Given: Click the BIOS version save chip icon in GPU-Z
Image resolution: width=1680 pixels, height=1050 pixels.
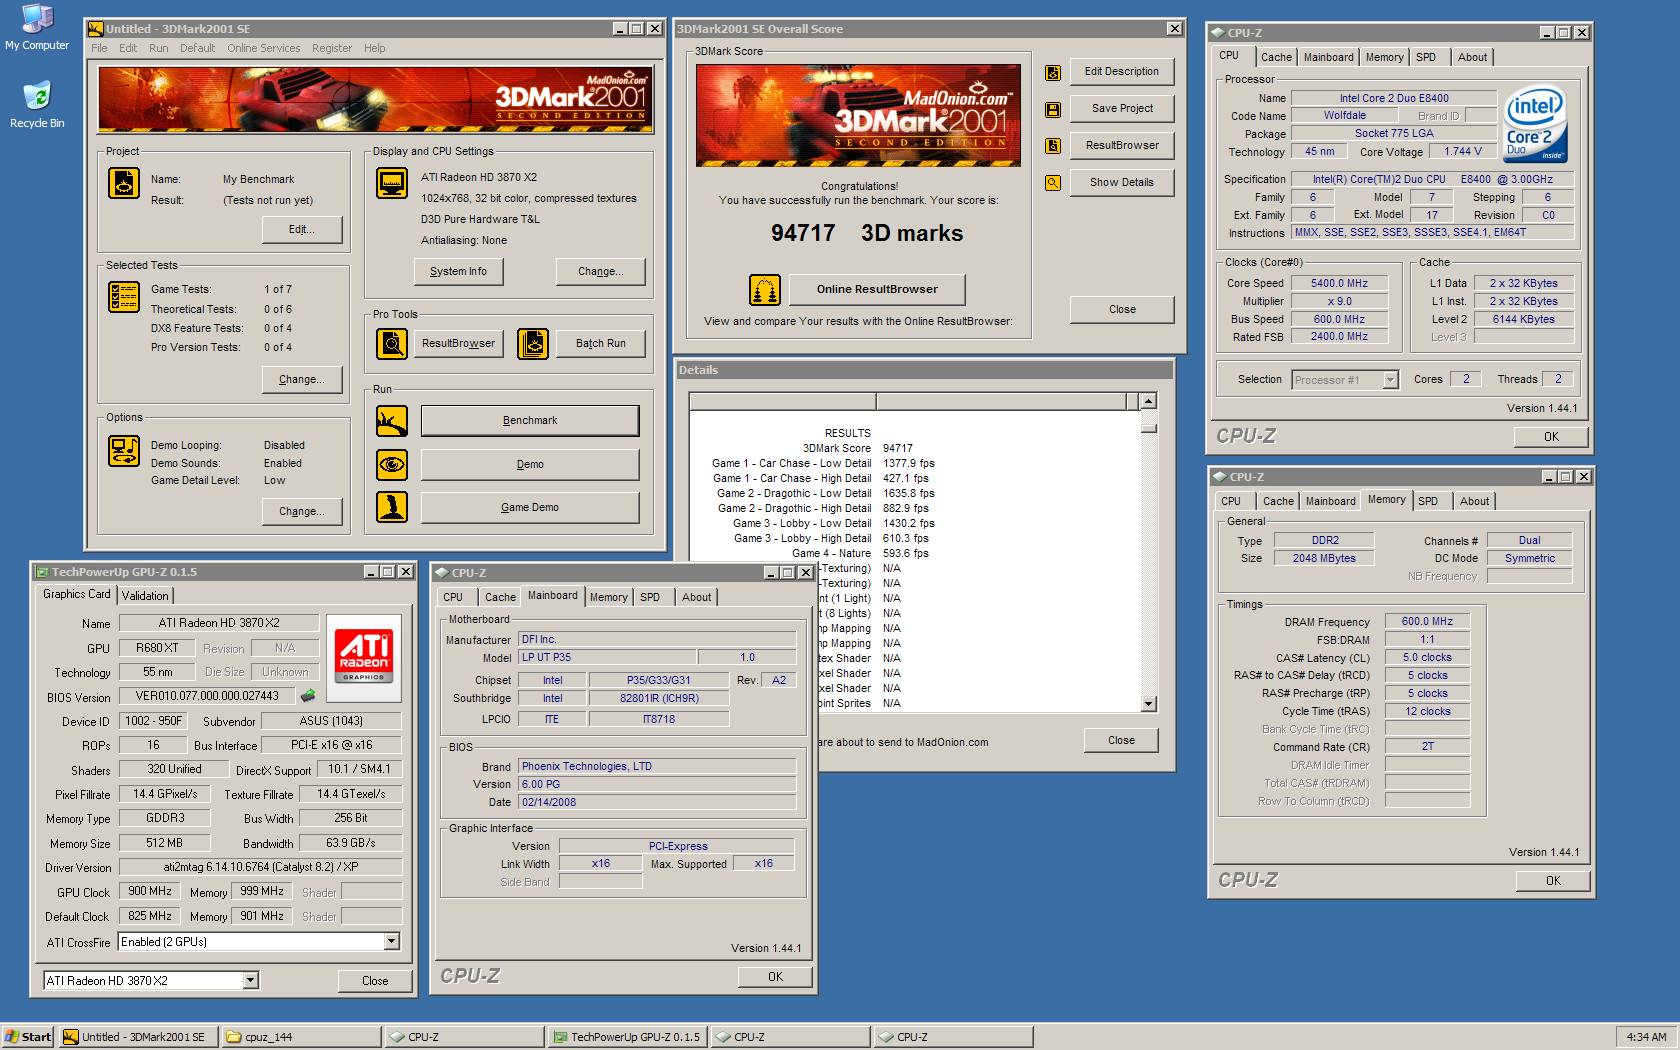Looking at the screenshot, I should 308,695.
